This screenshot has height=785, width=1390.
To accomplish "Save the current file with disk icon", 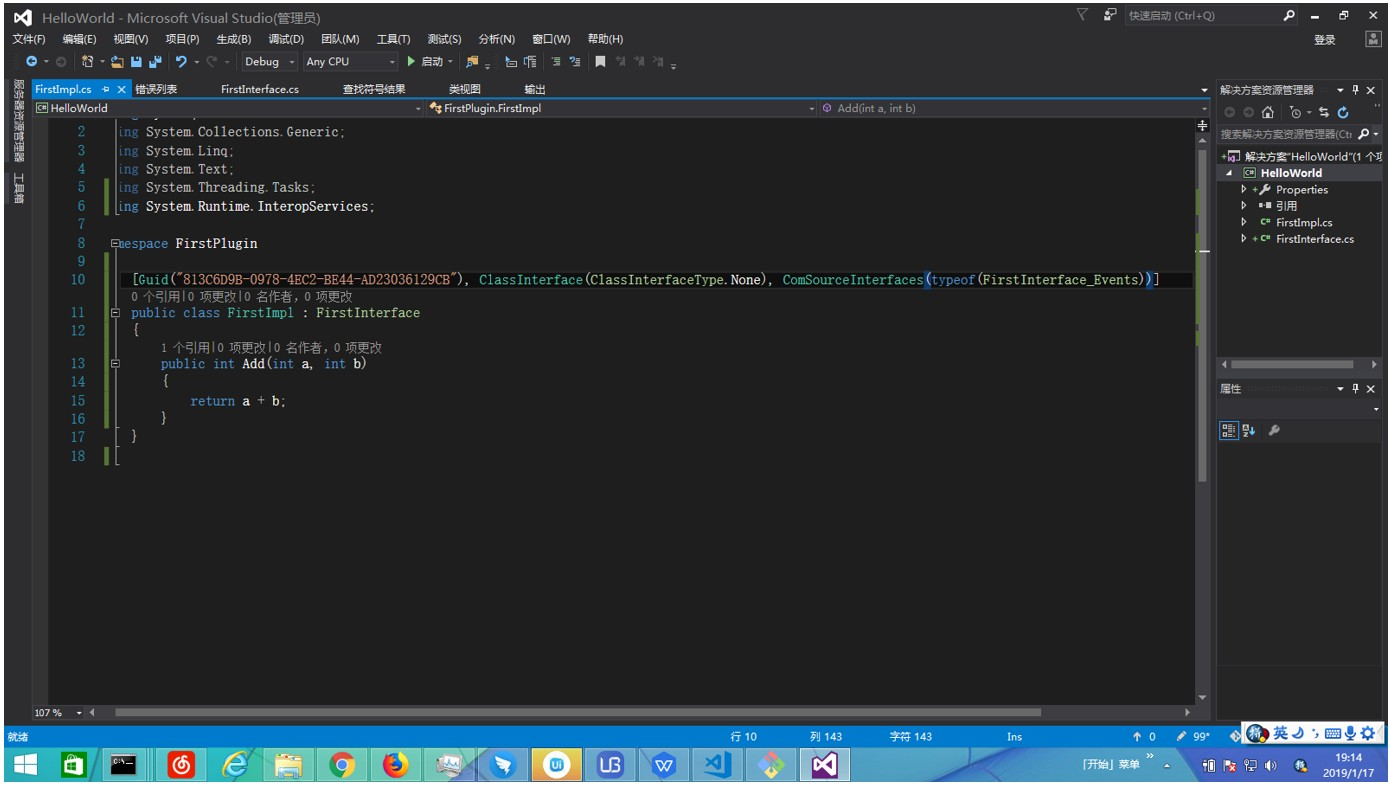I will click(137, 62).
